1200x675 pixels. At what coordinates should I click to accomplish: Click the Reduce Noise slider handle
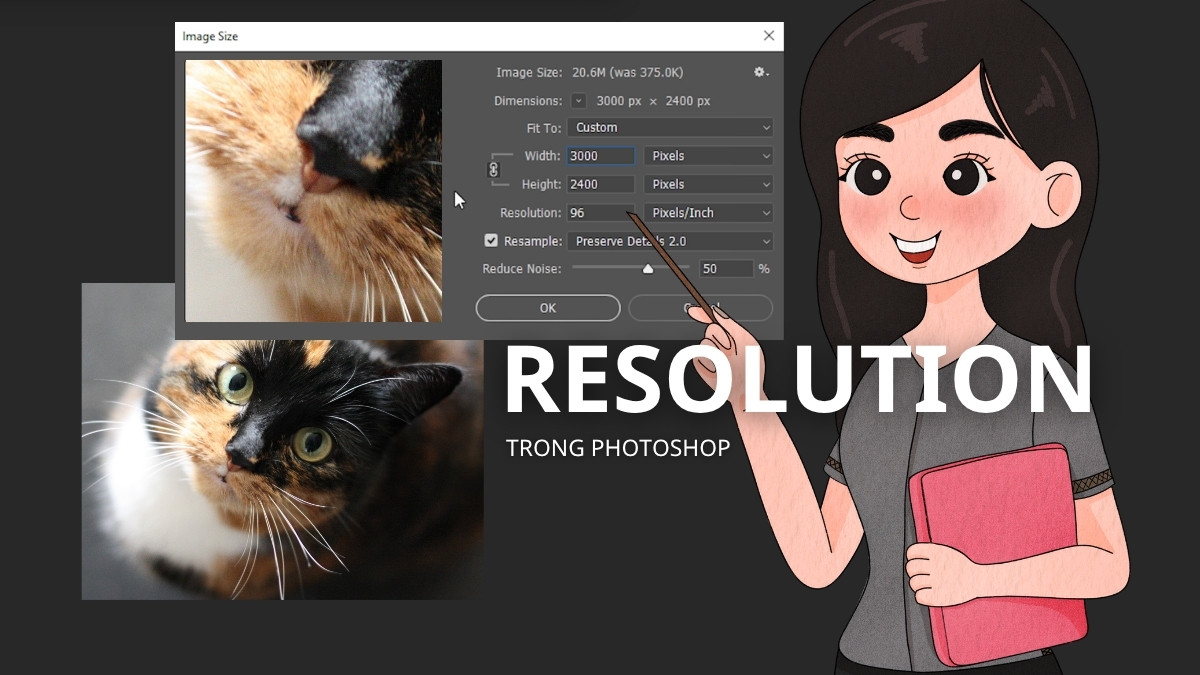[x=648, y=268]
